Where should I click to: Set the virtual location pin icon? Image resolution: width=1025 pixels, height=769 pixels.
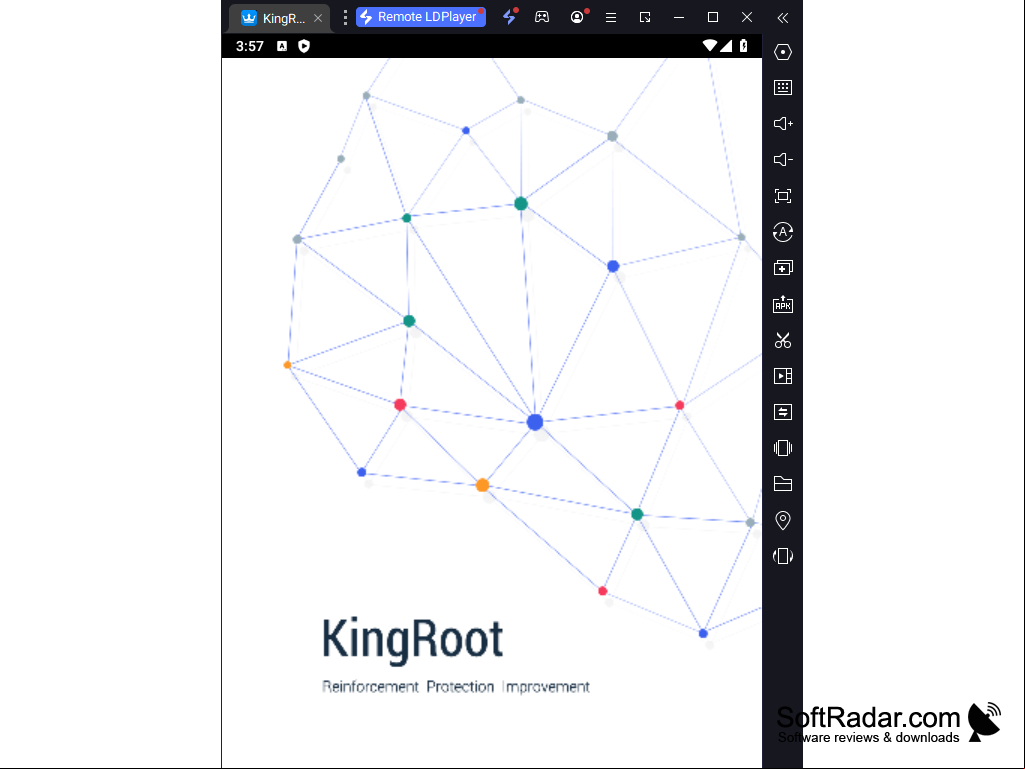pyautogui.click(x=782, y=521)
